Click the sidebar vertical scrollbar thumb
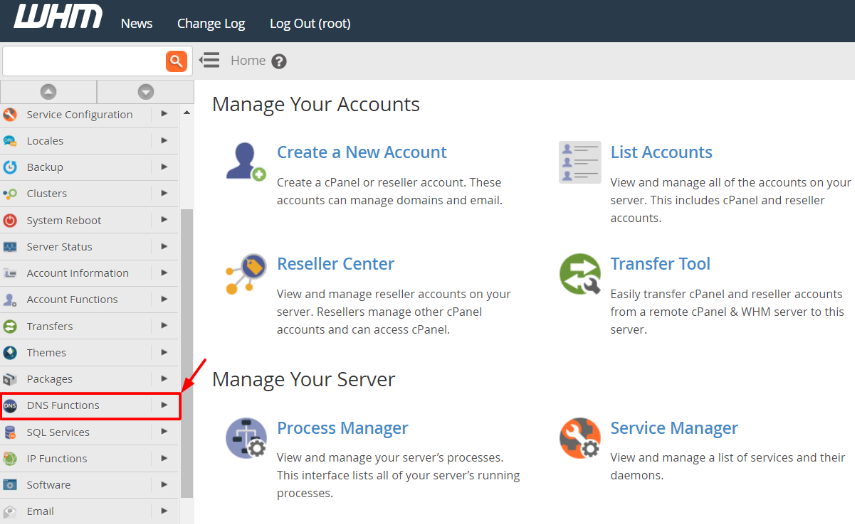Screen dimensions: 855x524 [187, 353]
